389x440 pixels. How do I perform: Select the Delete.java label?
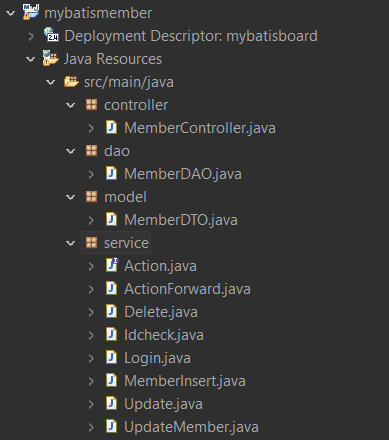(161, 312)
